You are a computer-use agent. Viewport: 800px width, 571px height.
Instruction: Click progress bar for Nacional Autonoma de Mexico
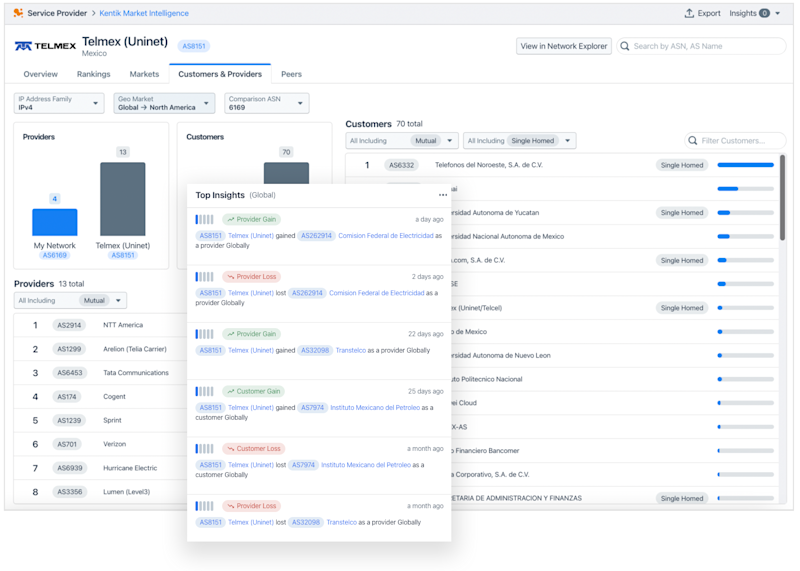click(745, 236)
